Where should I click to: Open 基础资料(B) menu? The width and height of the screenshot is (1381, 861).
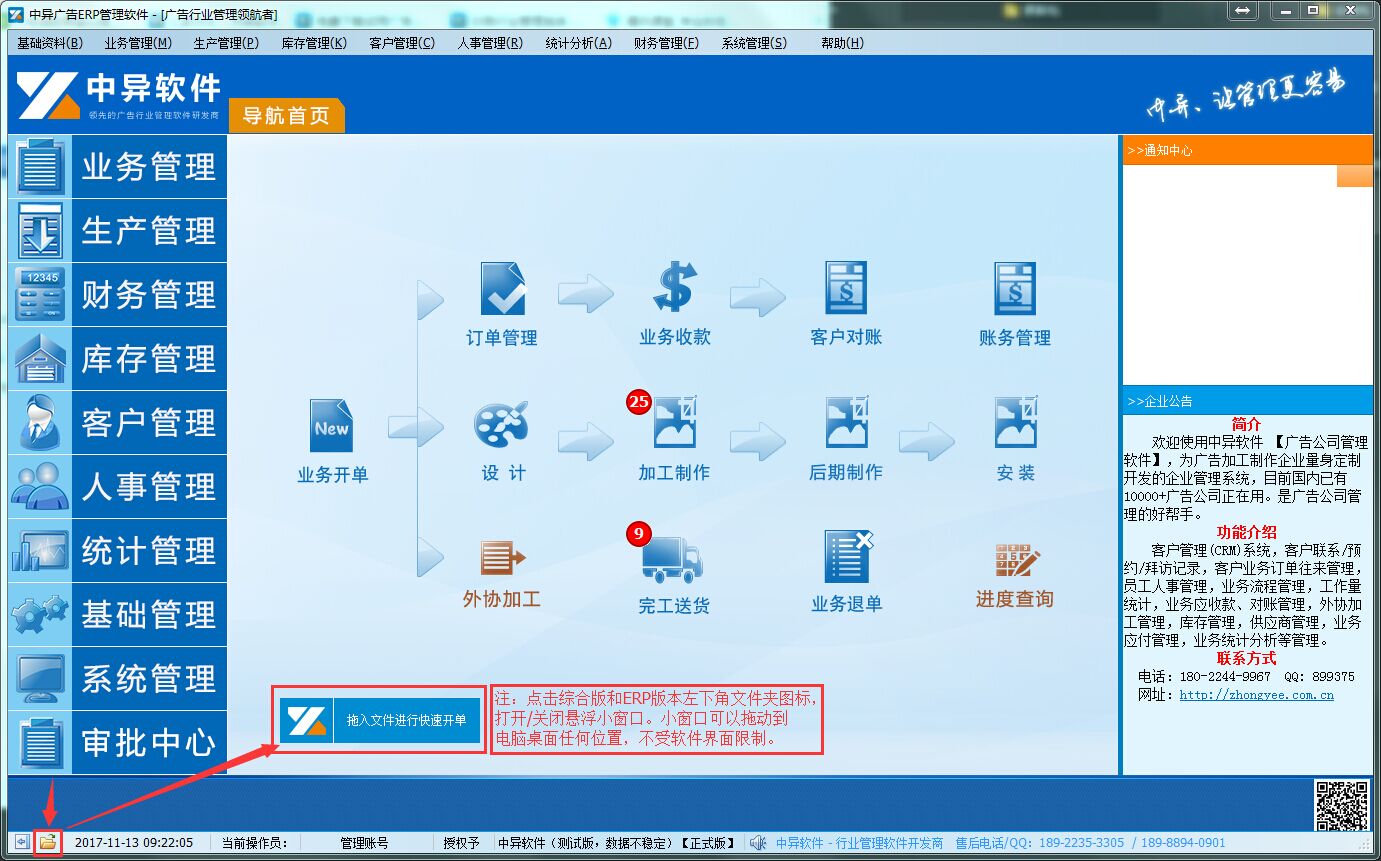coord(50,43)
